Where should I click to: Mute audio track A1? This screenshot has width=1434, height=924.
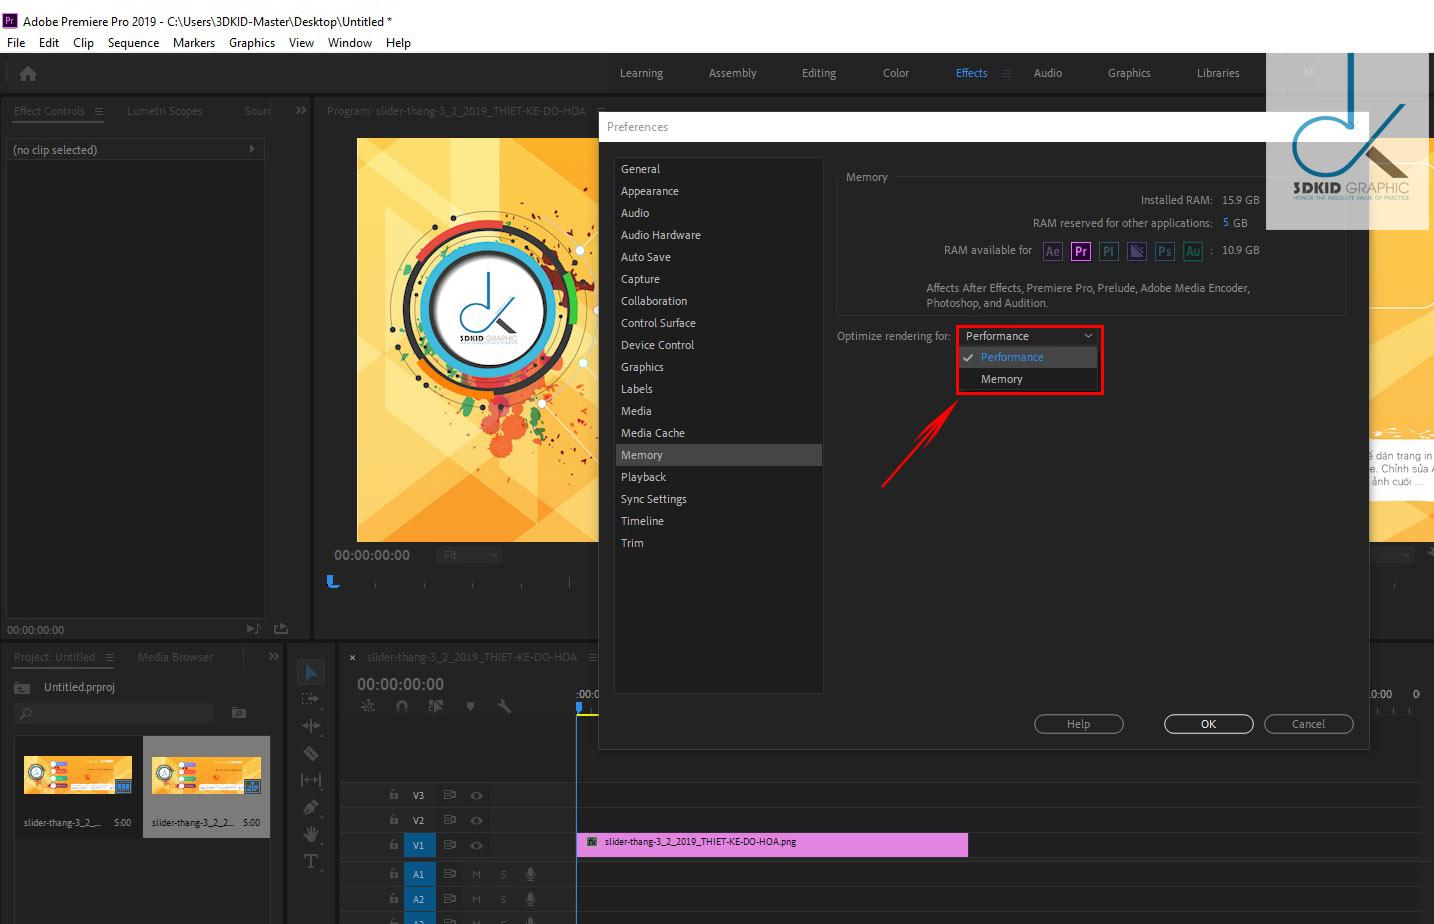[x=477, y=874]
